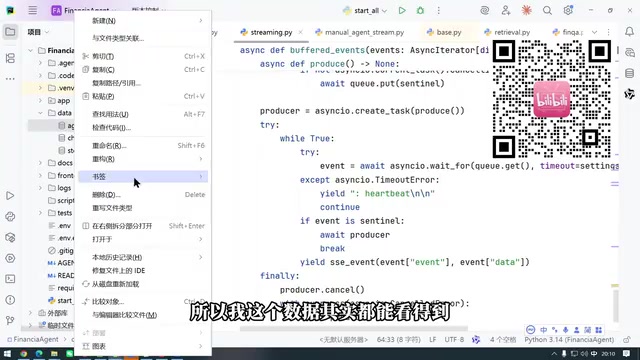This screenshot has height=360, width=640.
Task: Open 本地历史记录(H) submenu
Action: (143, 257)
